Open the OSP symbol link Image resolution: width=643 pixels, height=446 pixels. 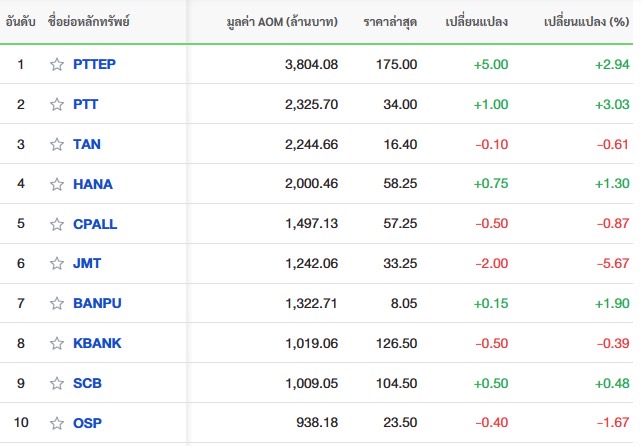[87, 423]
